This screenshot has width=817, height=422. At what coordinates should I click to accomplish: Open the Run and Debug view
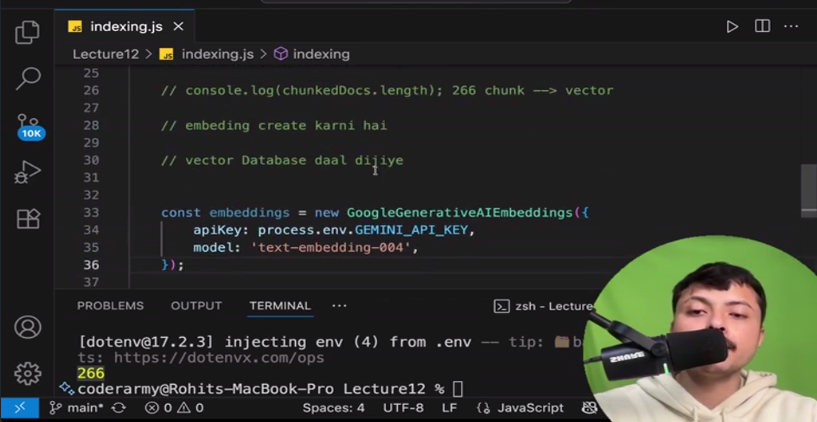[28, 172]
